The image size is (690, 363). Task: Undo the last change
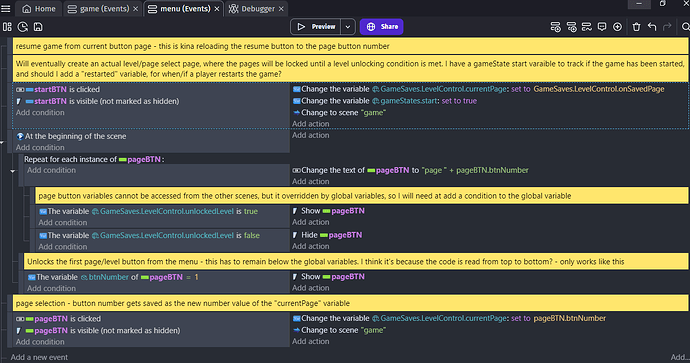click(x=652, y=27)
